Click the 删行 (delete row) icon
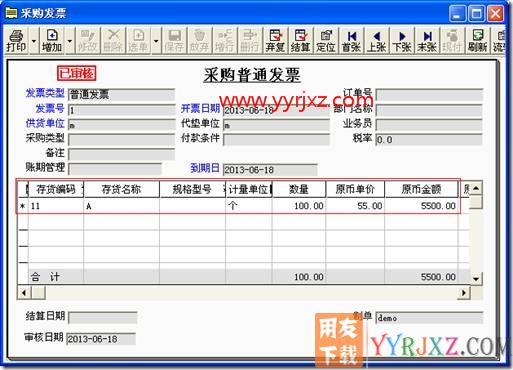This screenshot has height=370, width=513. [x=249, y=40]
